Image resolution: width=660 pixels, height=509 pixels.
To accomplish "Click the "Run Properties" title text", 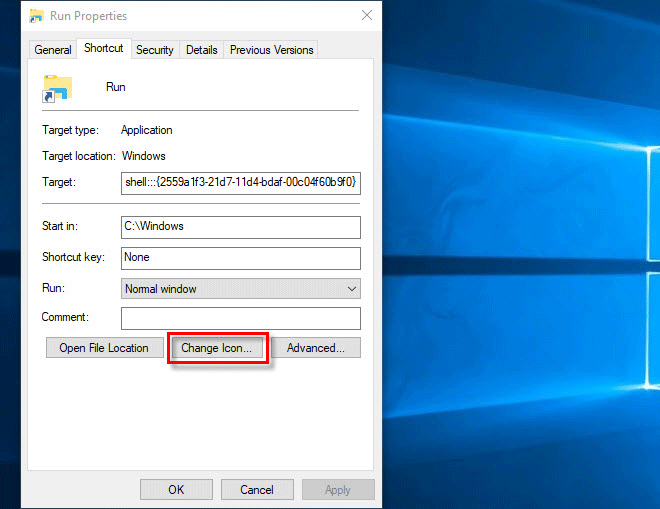I will 88,16.
